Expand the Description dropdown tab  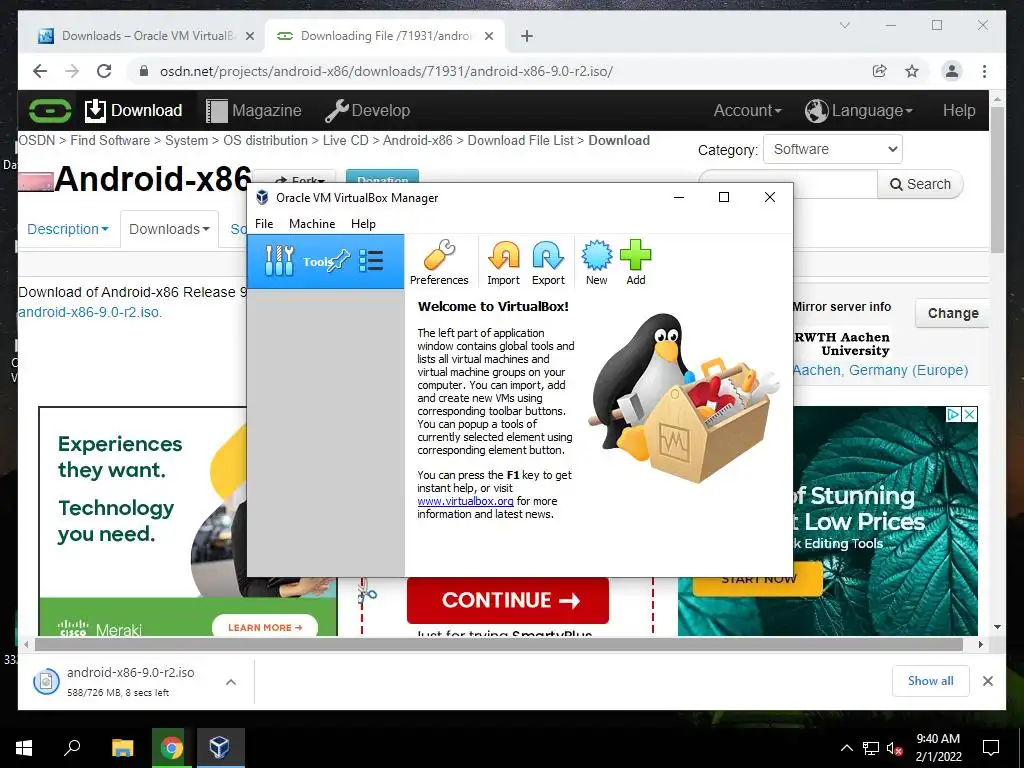pos(67,229)
